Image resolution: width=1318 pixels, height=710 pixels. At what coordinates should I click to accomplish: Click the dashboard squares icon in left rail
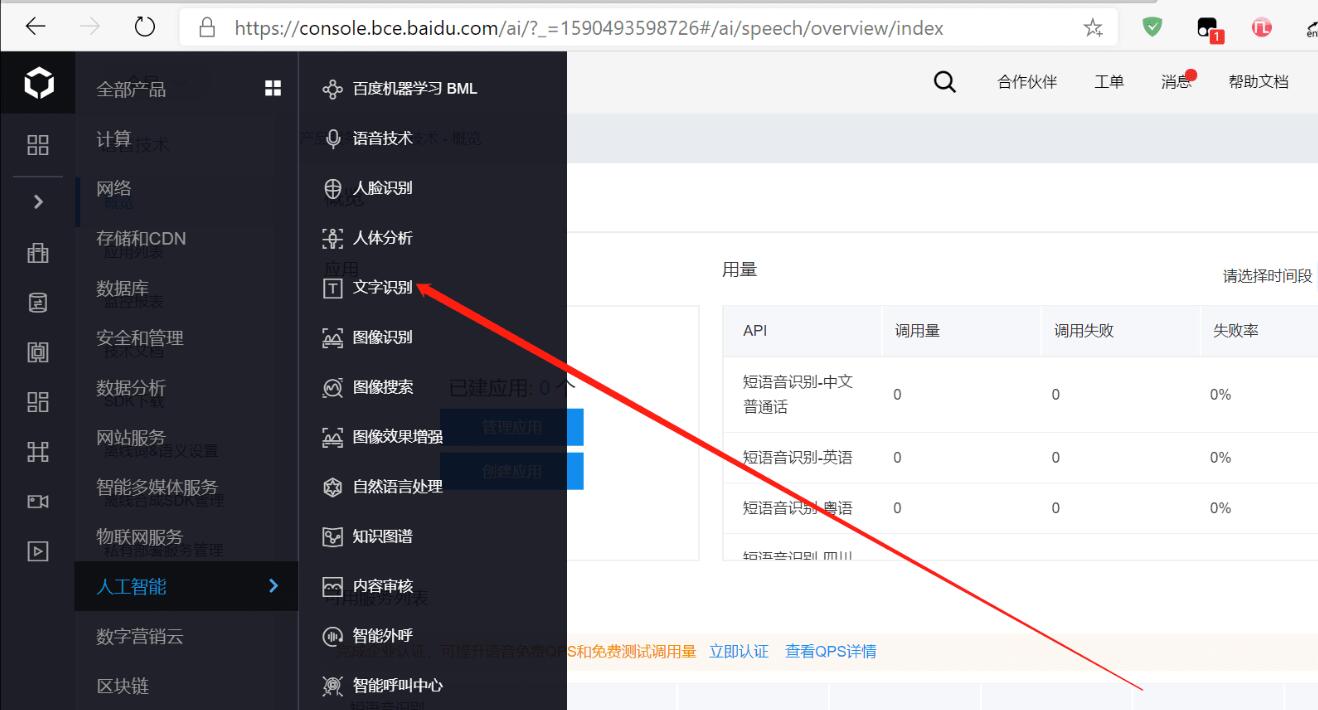[x=37, y=144]
